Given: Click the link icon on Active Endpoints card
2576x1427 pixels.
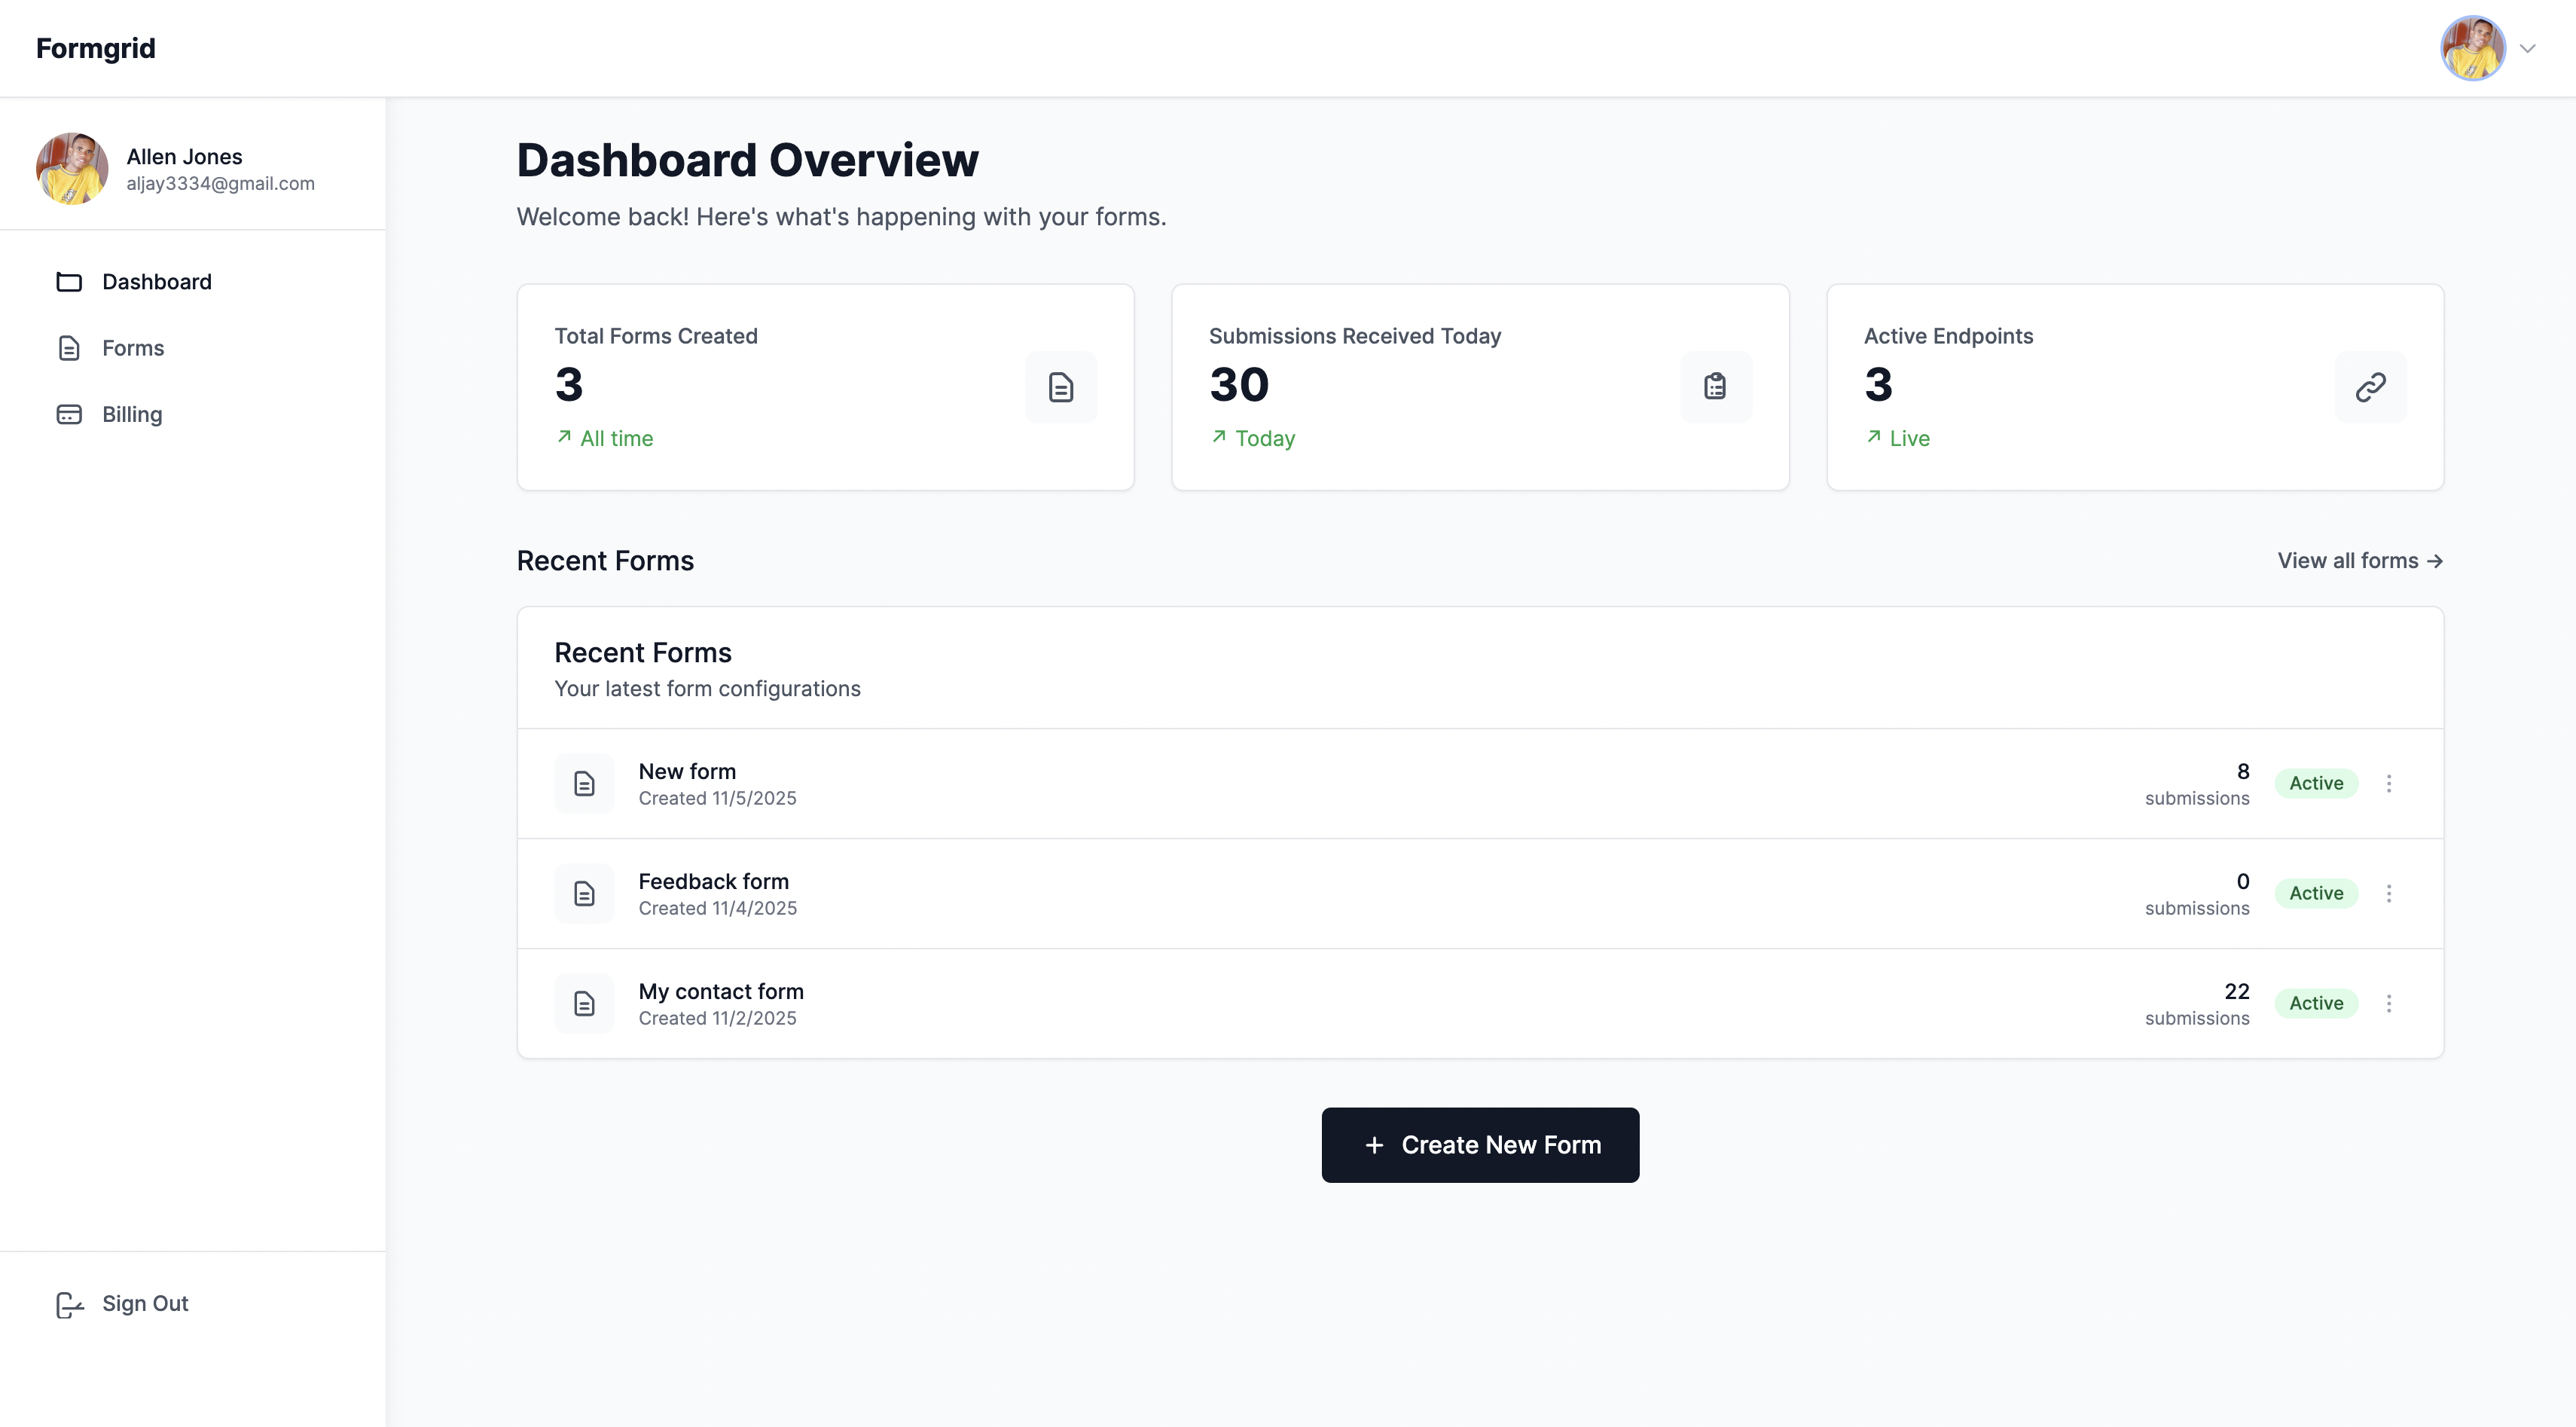Looking at the screenshot, I should point(2371,387).
